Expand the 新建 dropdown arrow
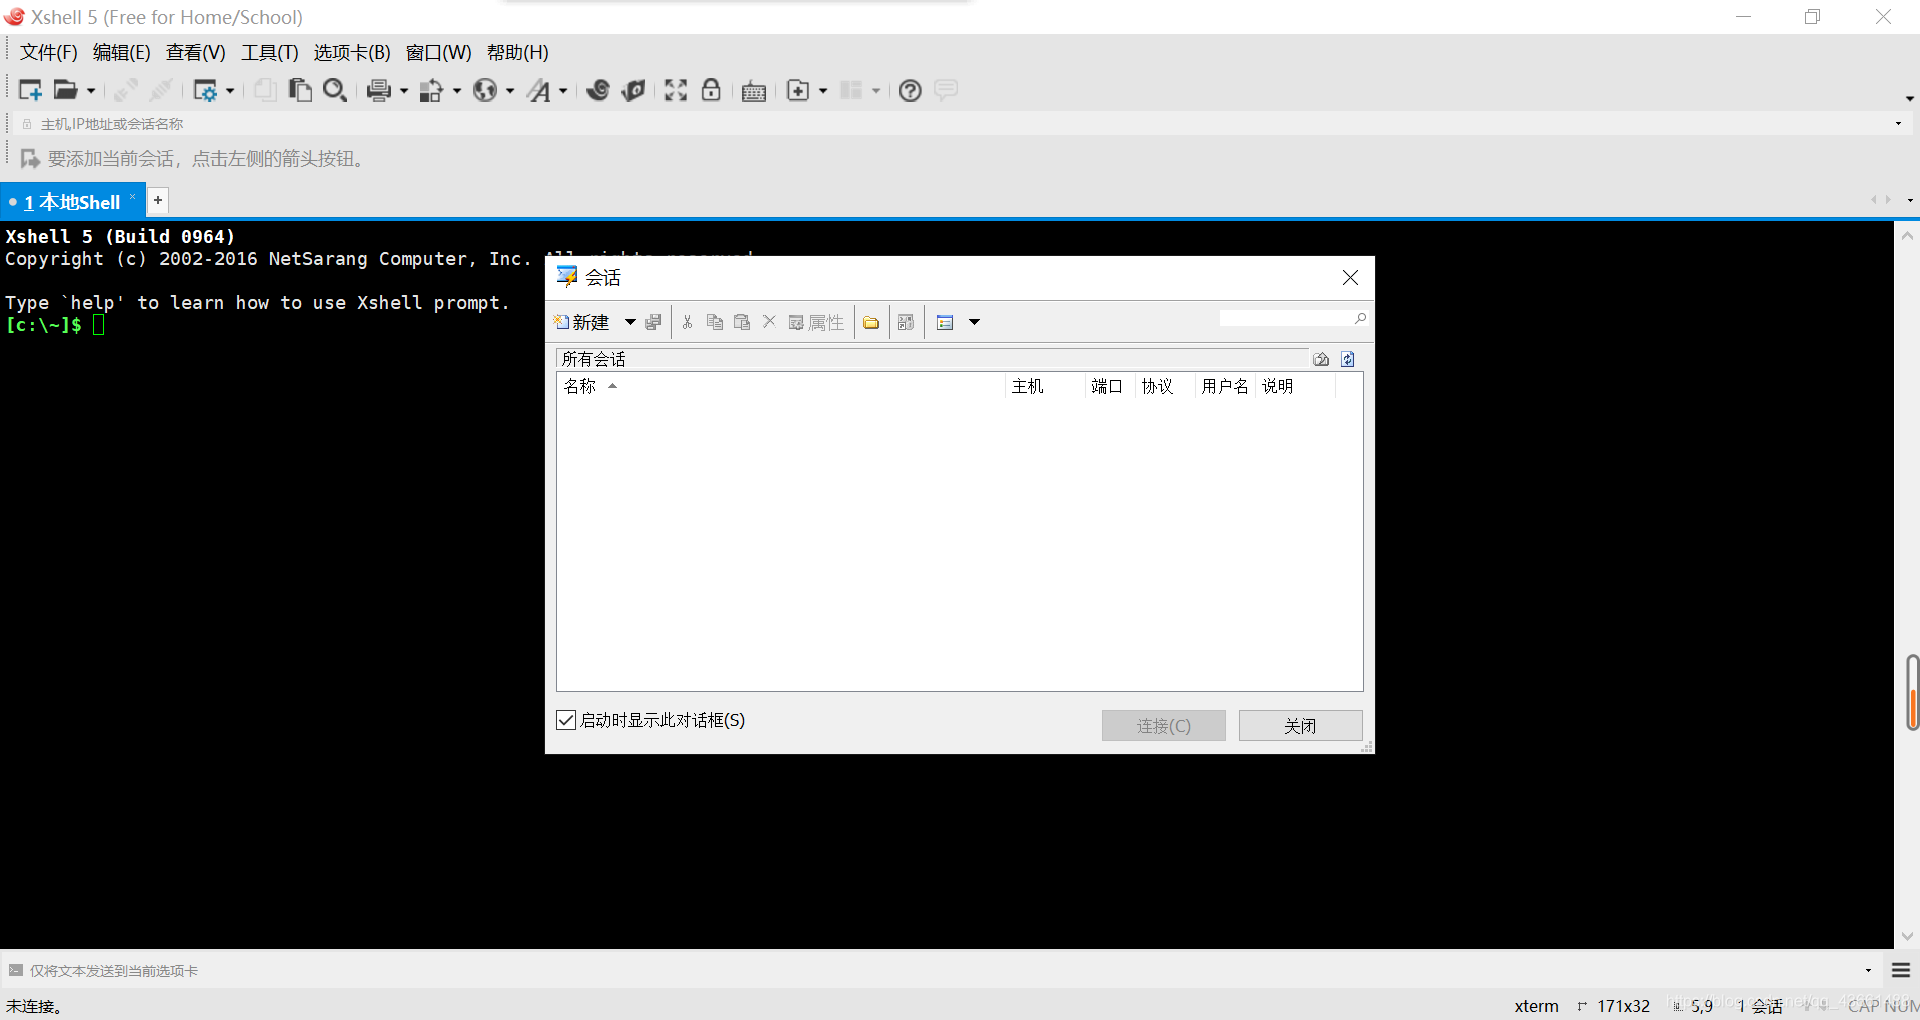The height and width of the screenshot is (1020, 1920). click(630, 322)
